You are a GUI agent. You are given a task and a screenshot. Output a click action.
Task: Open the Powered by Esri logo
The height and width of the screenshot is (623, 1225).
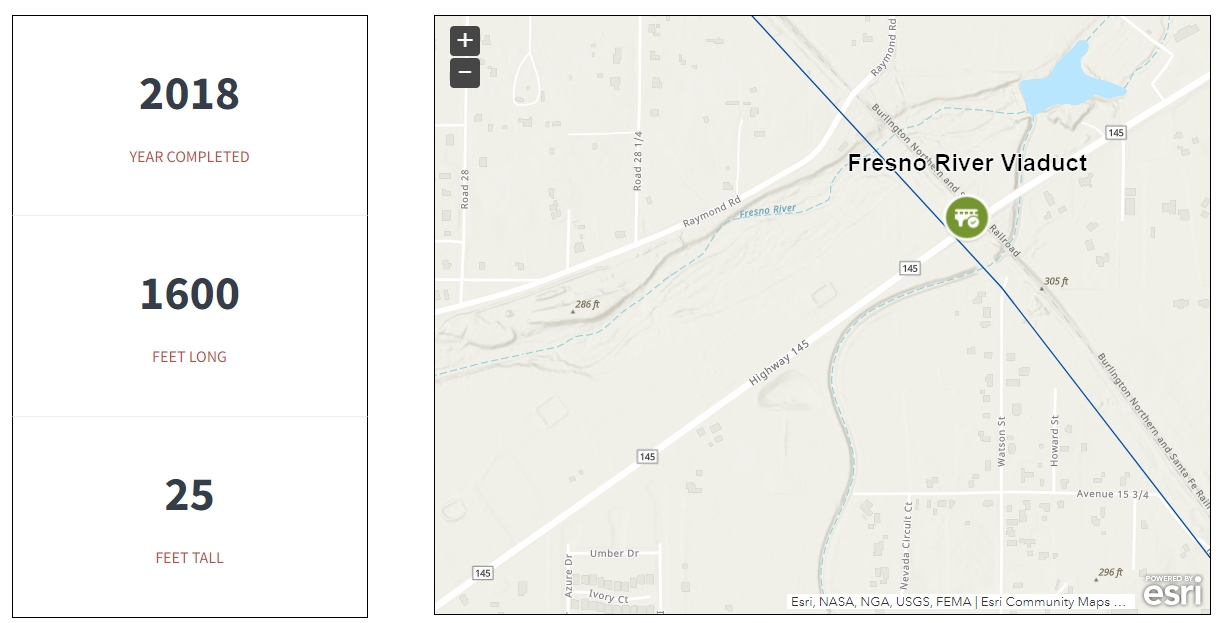(x=1172, y=591)
